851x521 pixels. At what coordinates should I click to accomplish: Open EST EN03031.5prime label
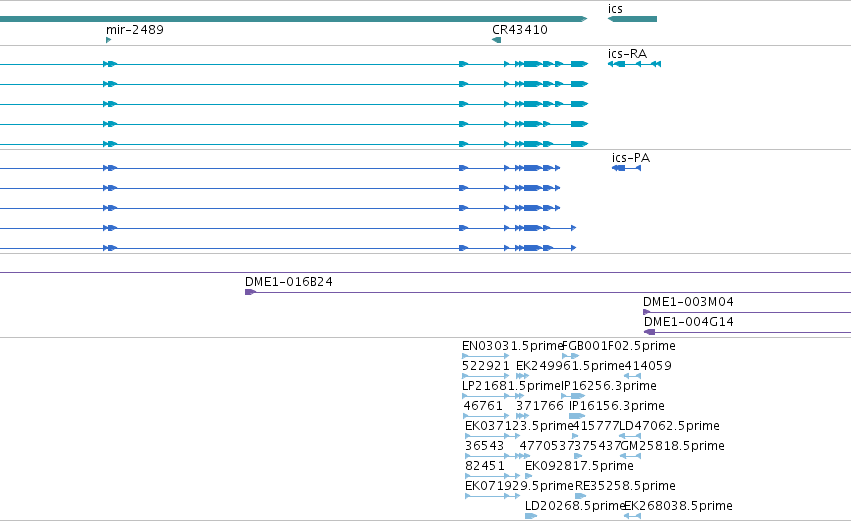(512, 346)
